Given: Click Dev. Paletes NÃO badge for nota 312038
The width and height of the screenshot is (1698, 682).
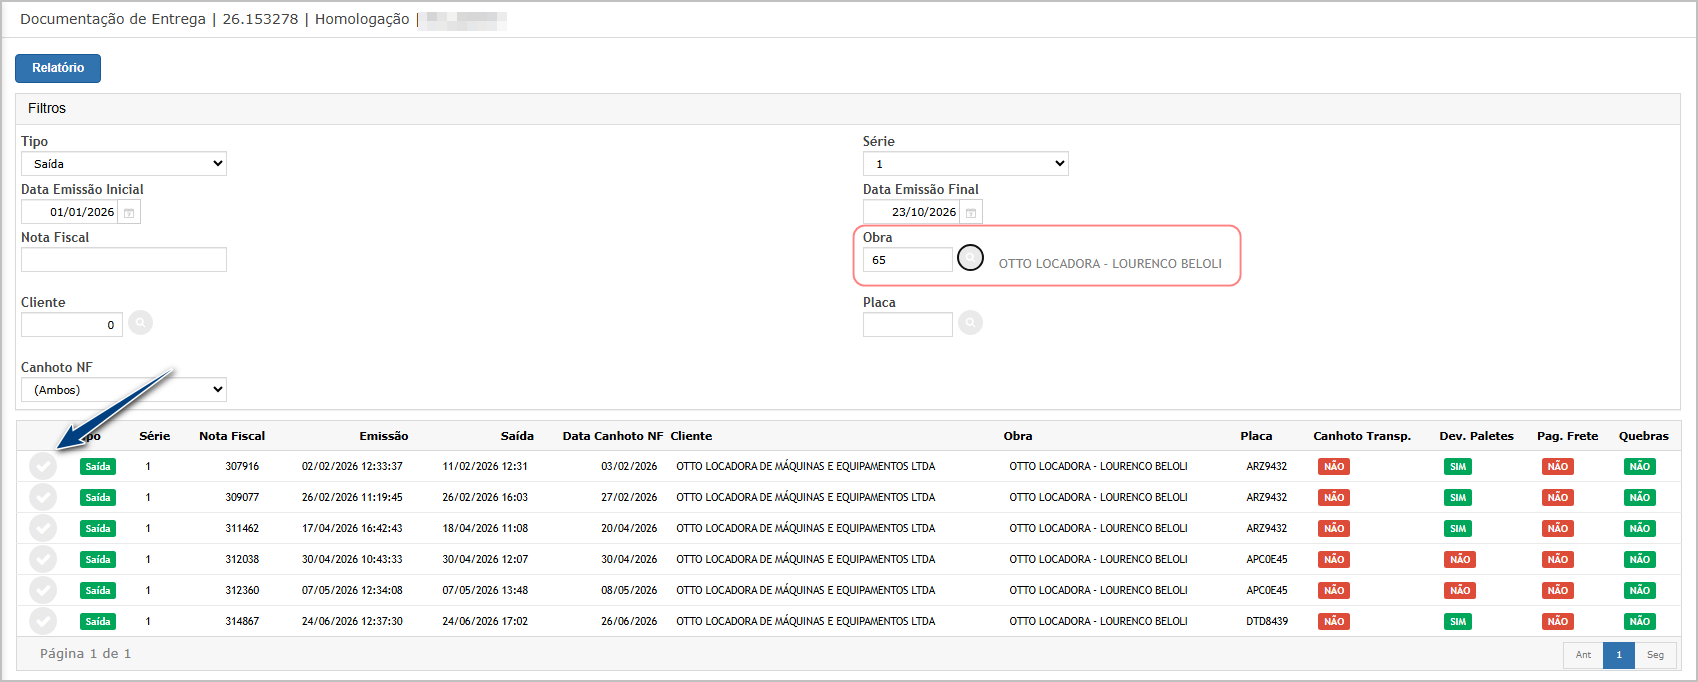Looking at the screenshot, I should [1460, 560].
